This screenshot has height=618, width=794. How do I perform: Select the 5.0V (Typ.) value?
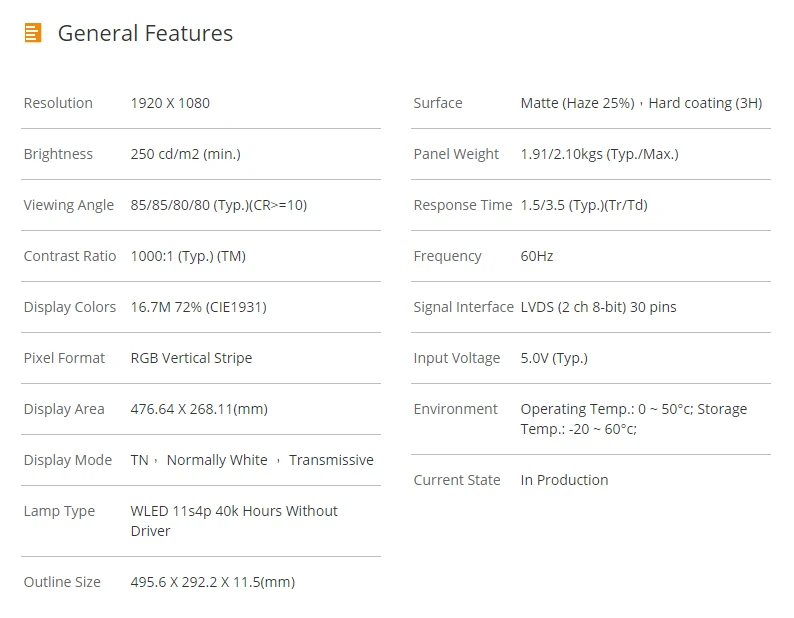coord(554,358)
